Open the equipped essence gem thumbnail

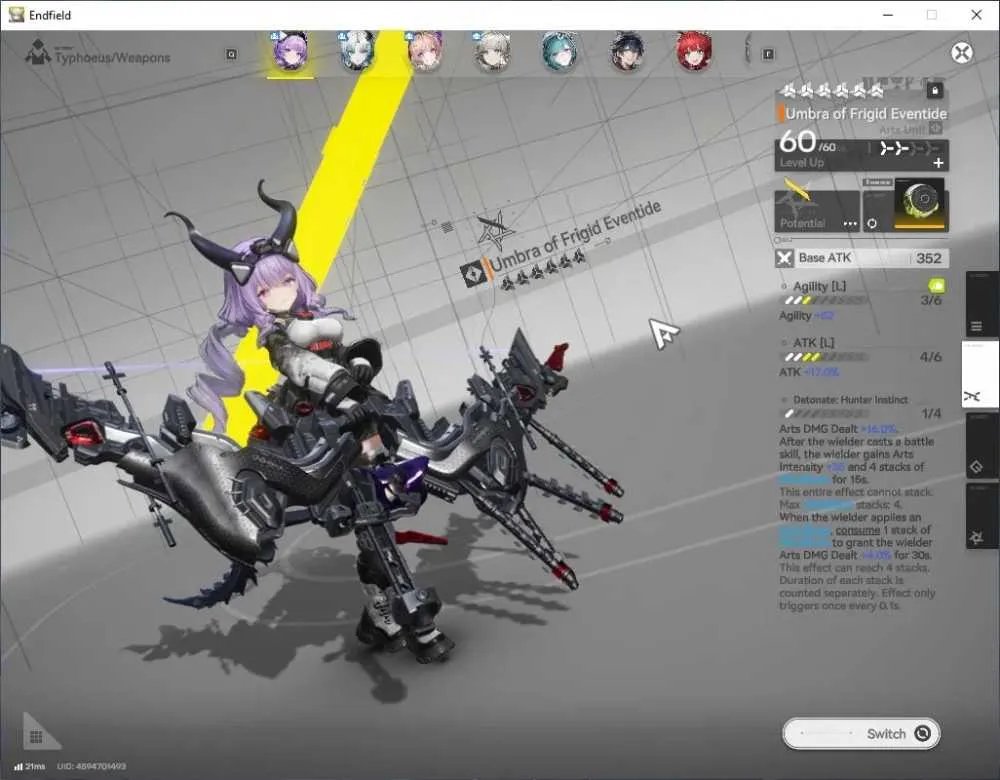(919, 203)
